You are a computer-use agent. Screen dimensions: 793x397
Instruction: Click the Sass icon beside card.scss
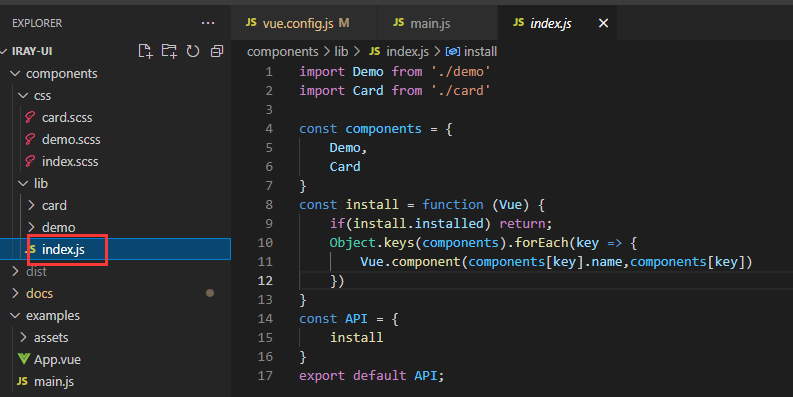coord(30,117)
